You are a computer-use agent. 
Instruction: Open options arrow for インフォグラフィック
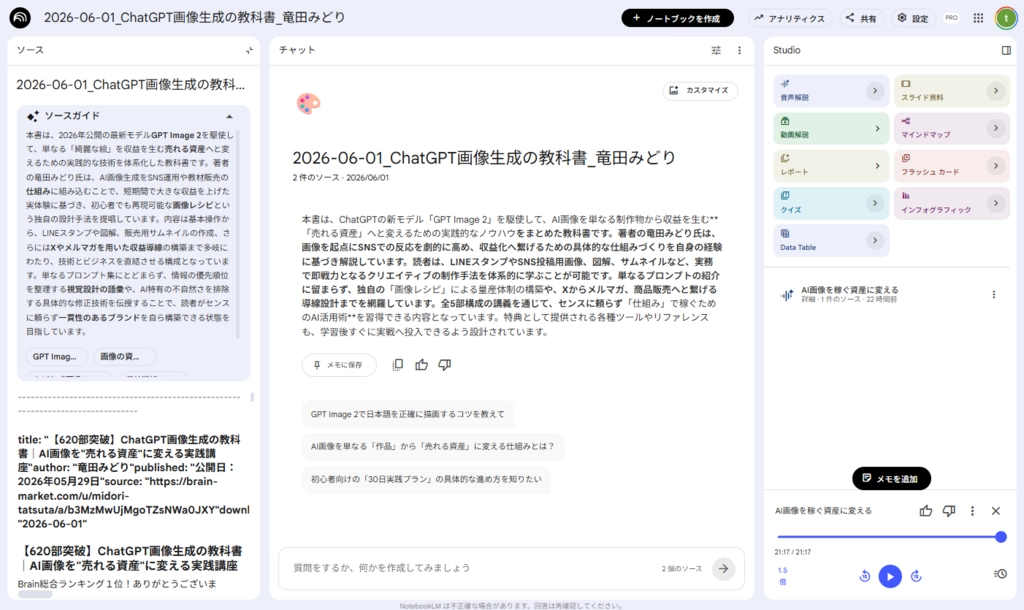pyautogui.click(x=996, y=204)
